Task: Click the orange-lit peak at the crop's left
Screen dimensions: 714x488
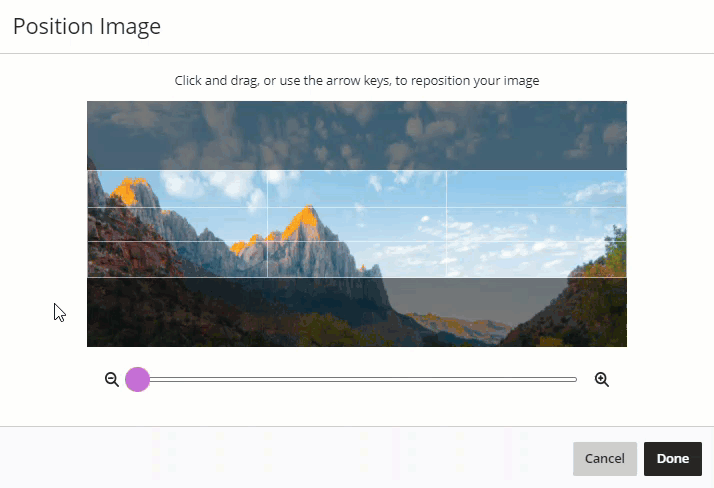Action: pyautogui.click(x=129, y=191)
